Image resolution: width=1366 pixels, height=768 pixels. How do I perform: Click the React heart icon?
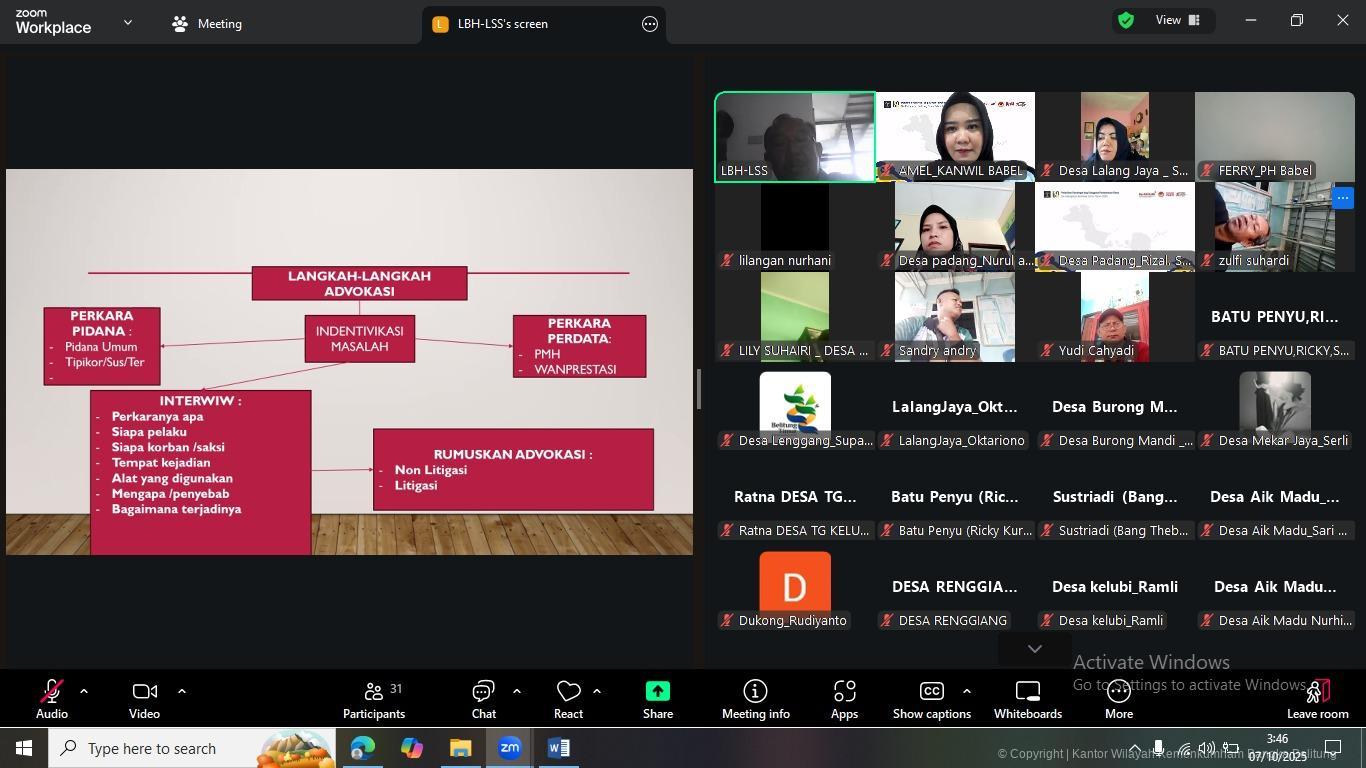568,700
